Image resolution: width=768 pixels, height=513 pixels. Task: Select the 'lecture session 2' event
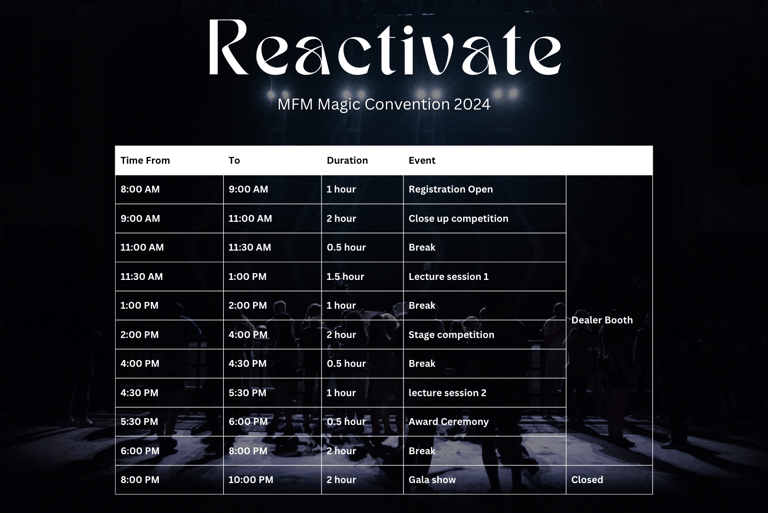pos(484,392)
